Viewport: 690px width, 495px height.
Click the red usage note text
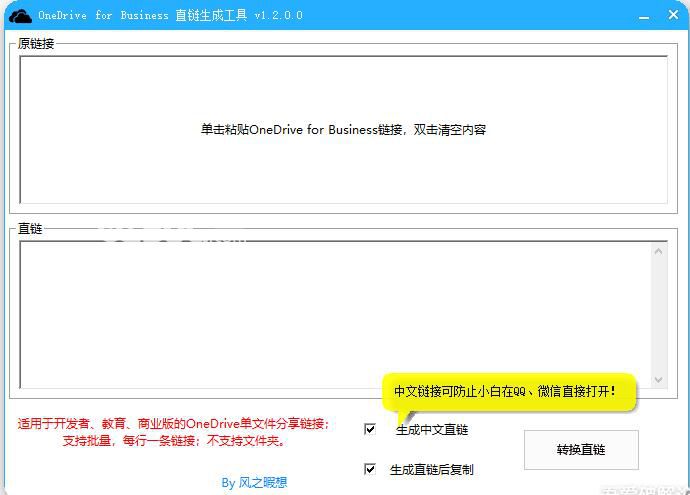tap(174, 432)
